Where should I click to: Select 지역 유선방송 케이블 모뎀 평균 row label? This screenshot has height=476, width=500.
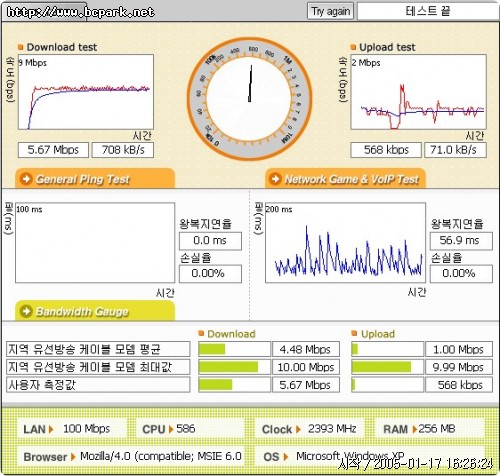[x=98, y=349]
